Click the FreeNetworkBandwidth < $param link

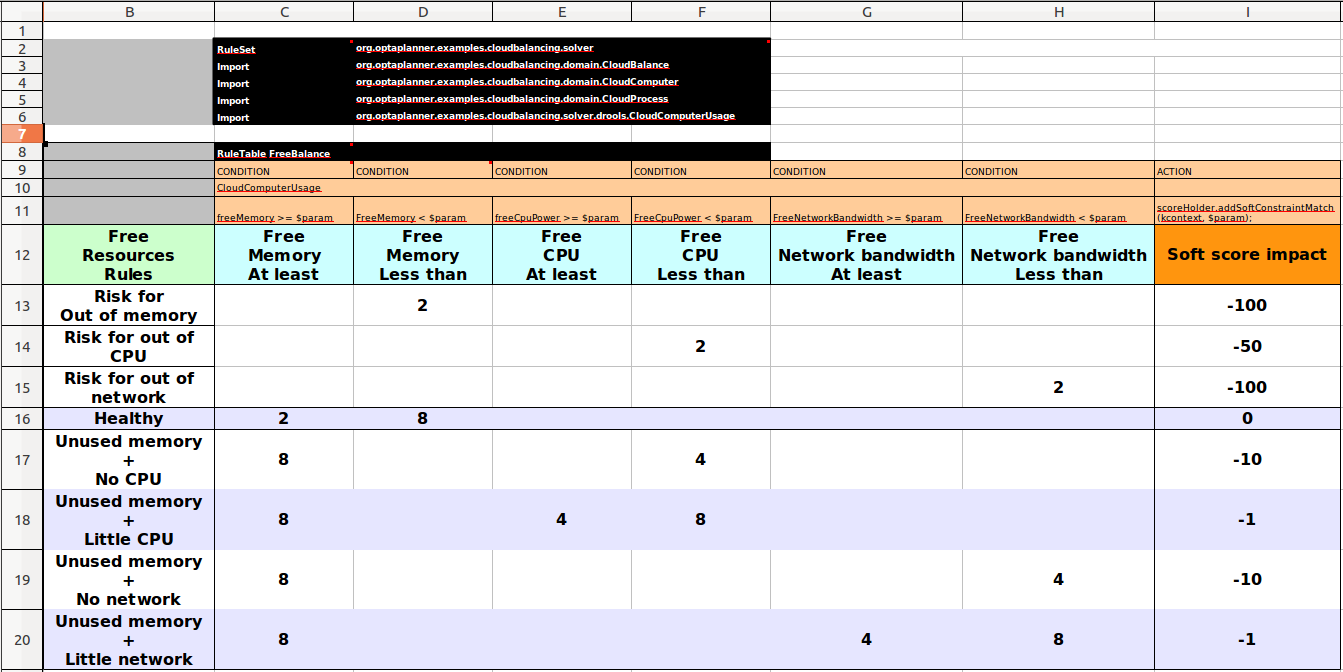click(1046, 216)
